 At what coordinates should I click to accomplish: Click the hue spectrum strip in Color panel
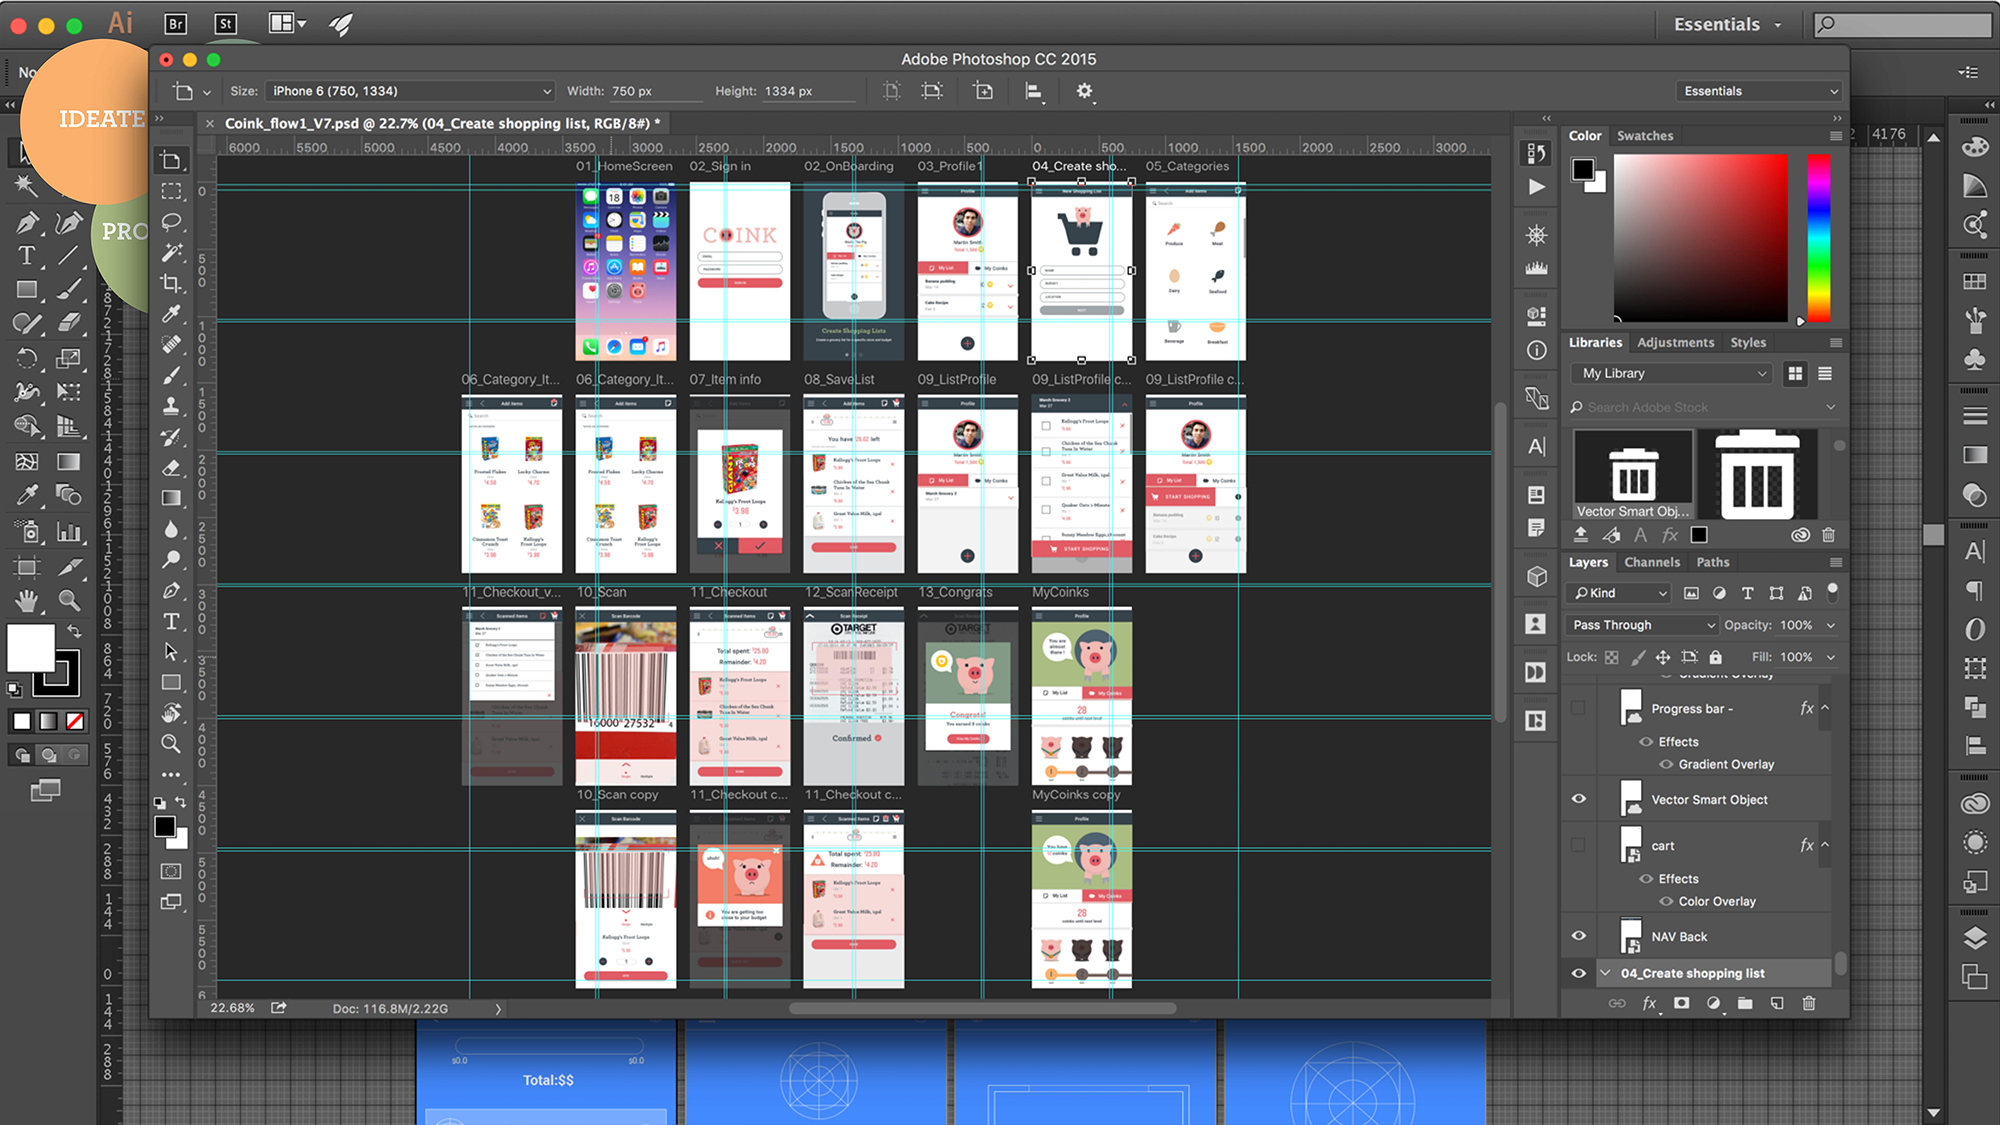click(x=1818, y=237)
